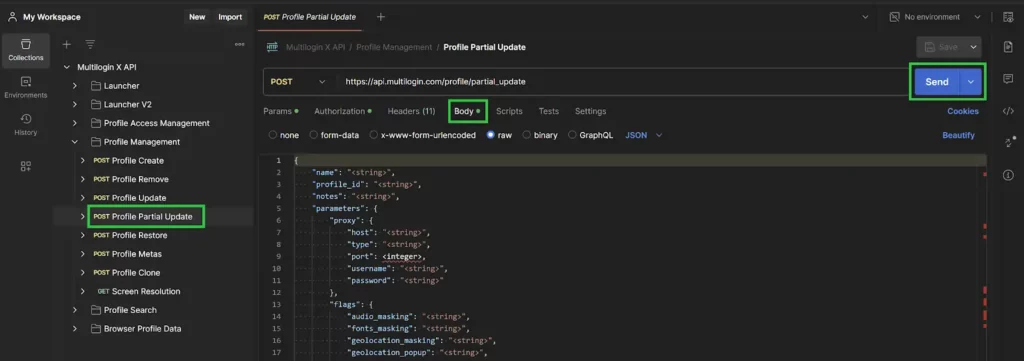Screen dimensions: 1024x361
Task: Switch to the Scripts tab
Action: tap(509, 111)
